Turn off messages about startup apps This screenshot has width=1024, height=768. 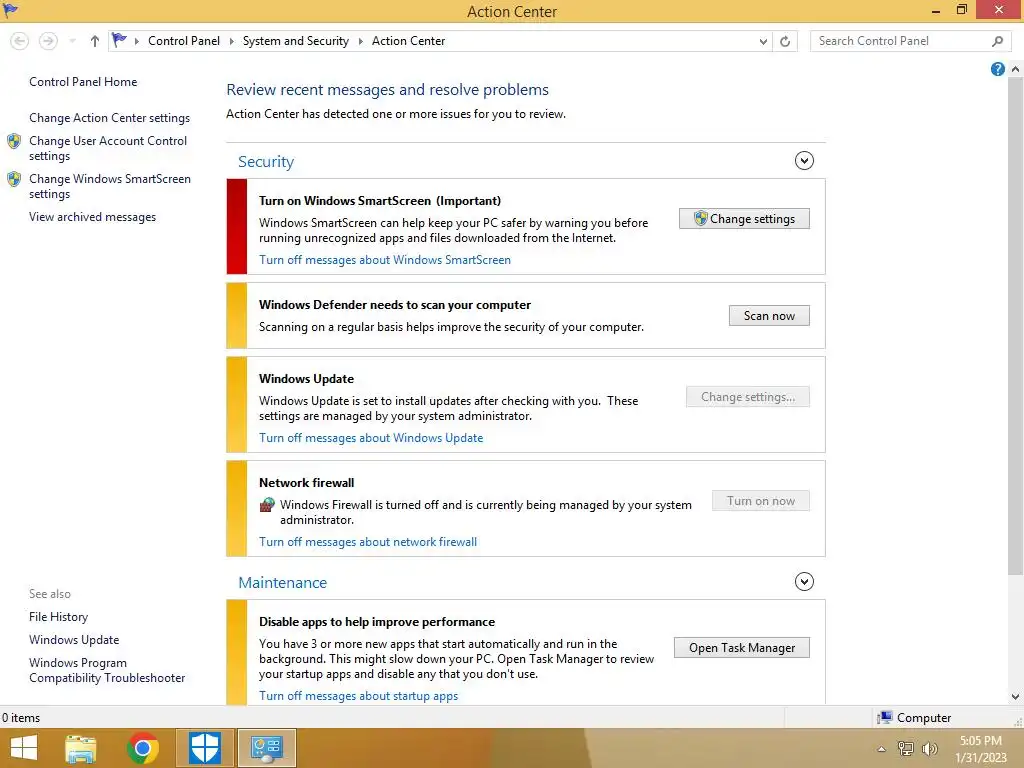tap(359, 696)
